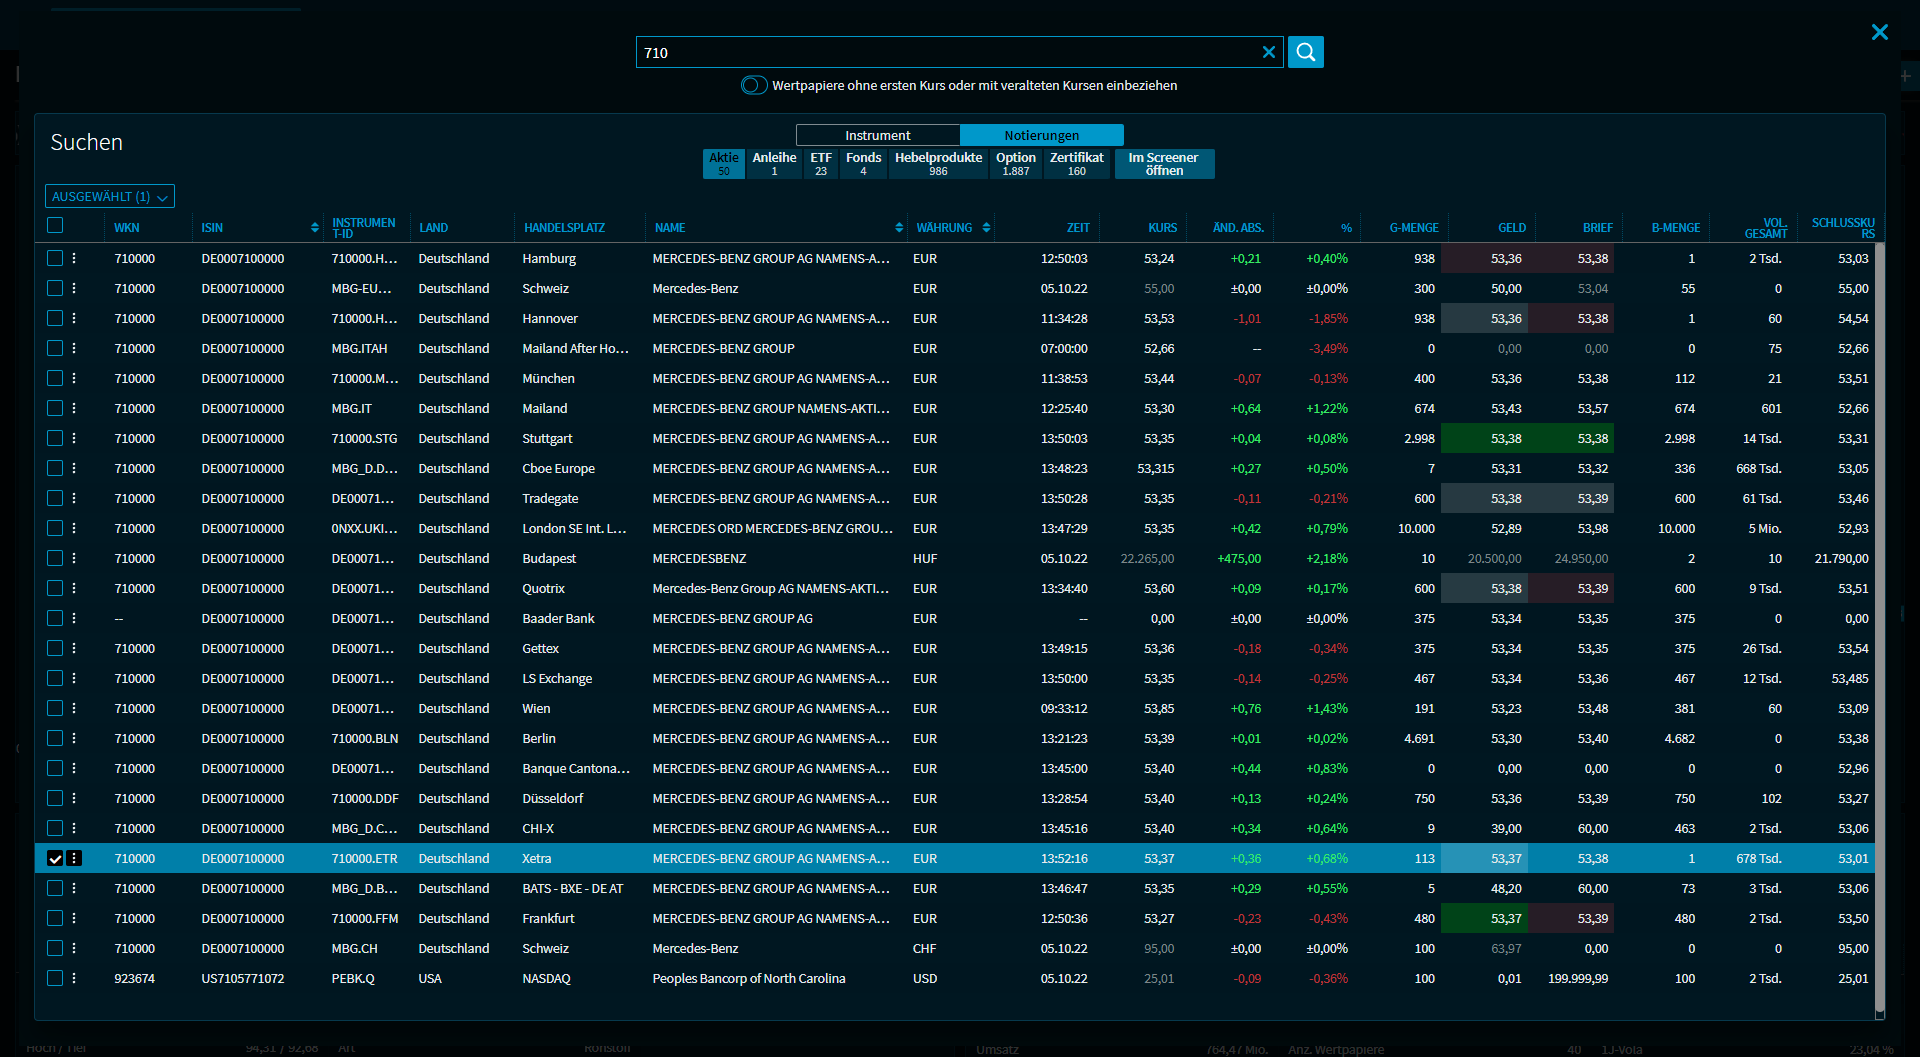Filter results by Hebelprodukte category
Screen dimensions: 1920x1057
937,164
